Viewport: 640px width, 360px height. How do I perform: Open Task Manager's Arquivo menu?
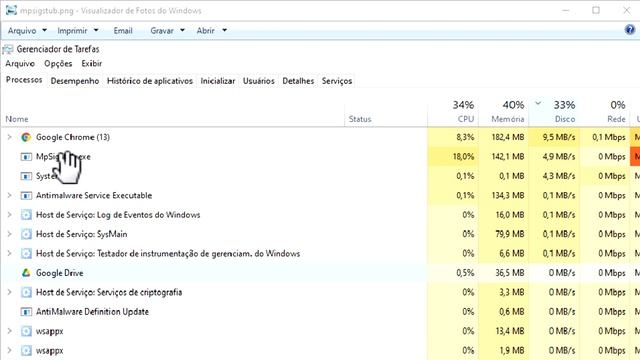tap(20, 64)
